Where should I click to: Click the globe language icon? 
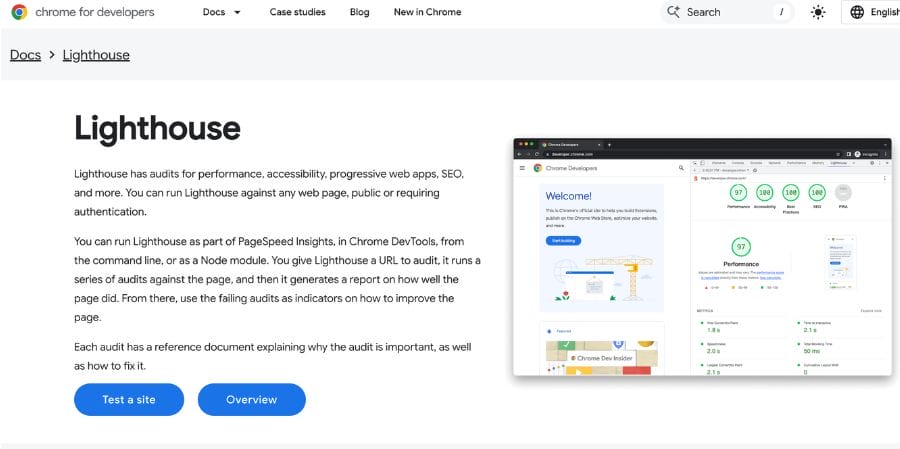pos(857,12)
